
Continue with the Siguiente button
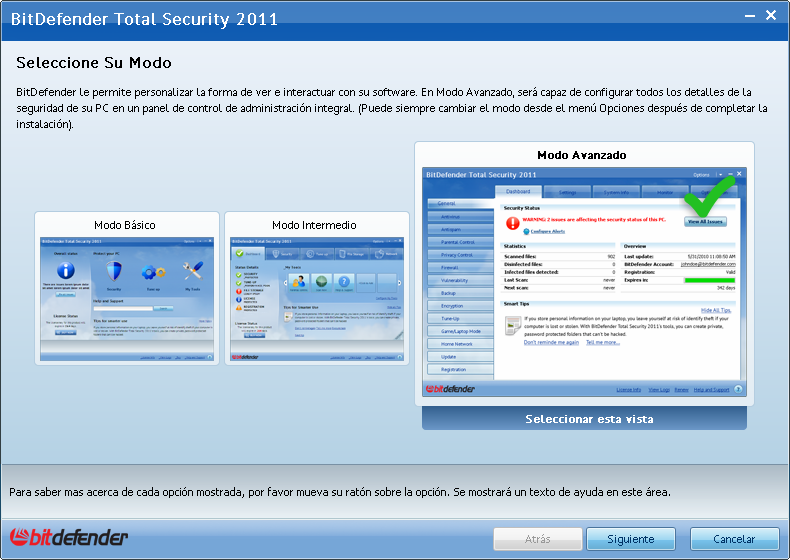tap(631, 539)
